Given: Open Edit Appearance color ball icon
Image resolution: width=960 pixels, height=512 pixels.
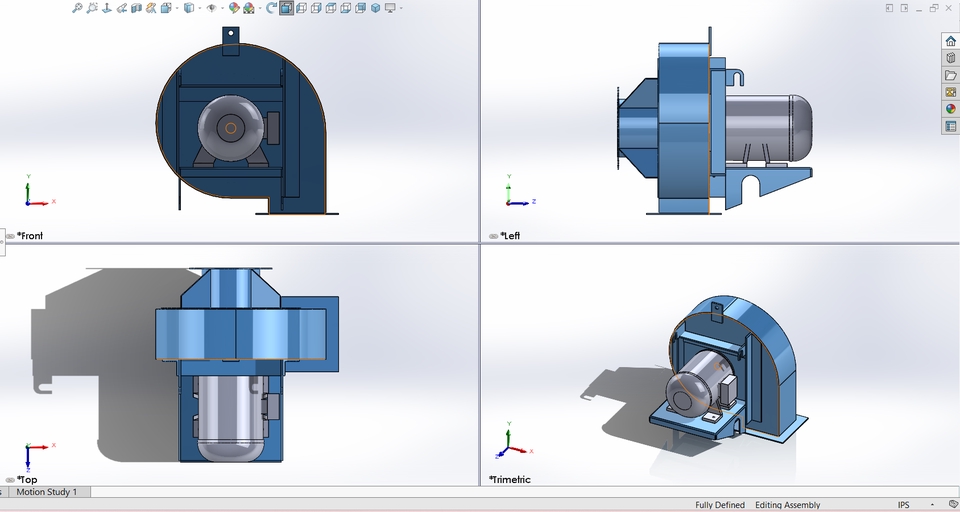Looking at the screenshot, I should click(x=234, y=8).
